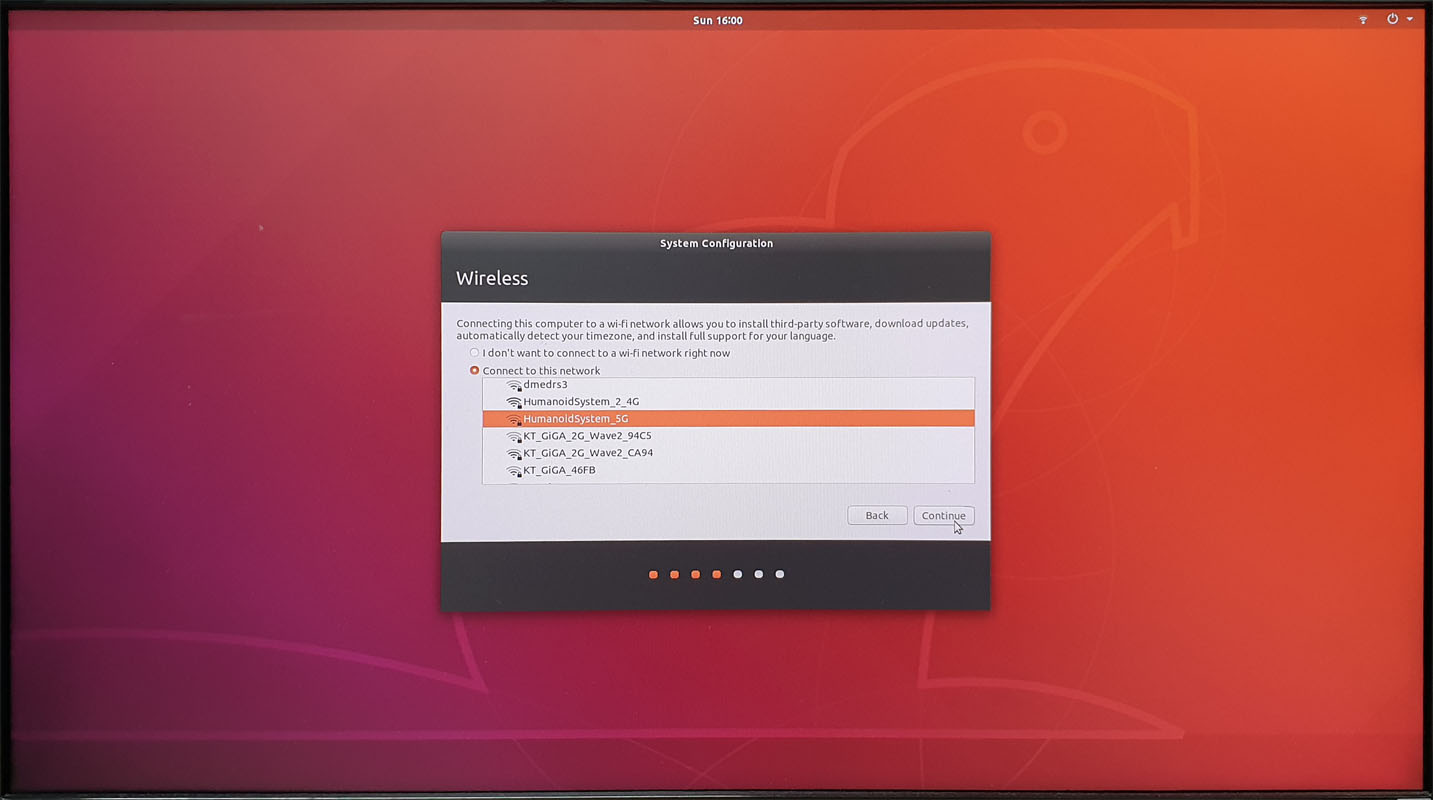This screenshot has width=1433, height=800.
Task: Select "I don't want to connect" radio option
Action: [475, 353]
